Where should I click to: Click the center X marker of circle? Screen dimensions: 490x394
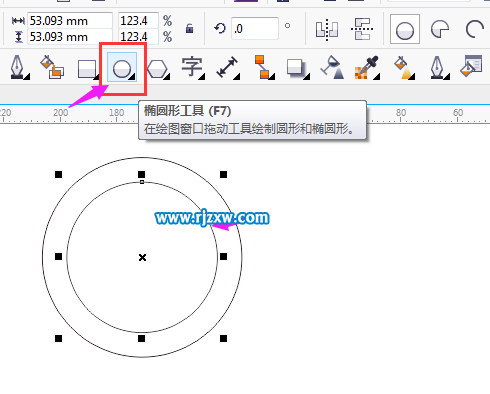pyautogui.click(x=142, y=257)
